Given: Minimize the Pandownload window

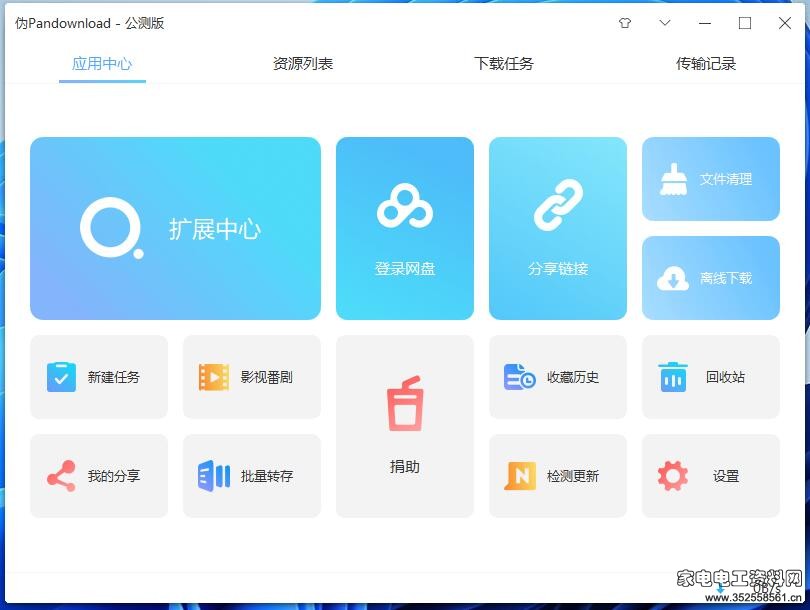Looking at the screenshot, I should point(705,23).
